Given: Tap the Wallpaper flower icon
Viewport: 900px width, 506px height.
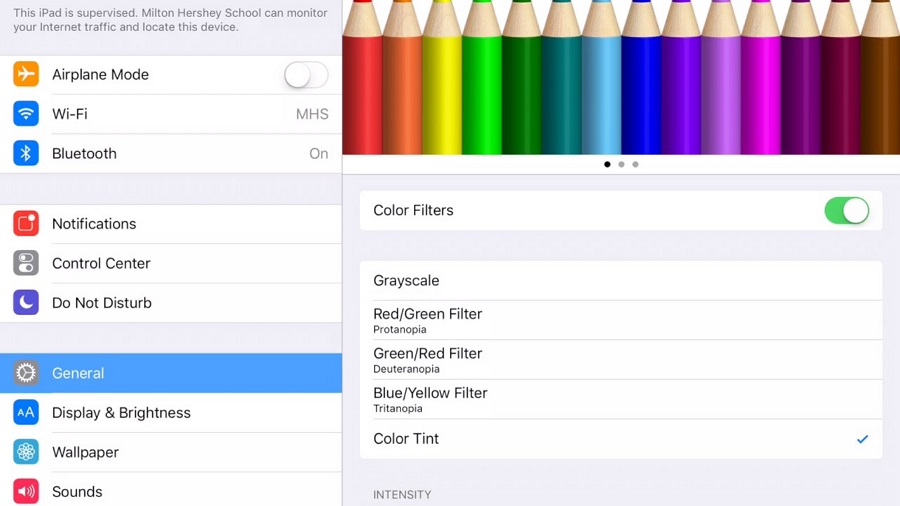Looking at the screenshot, I should pyautogui.click(x=26, y=452).
